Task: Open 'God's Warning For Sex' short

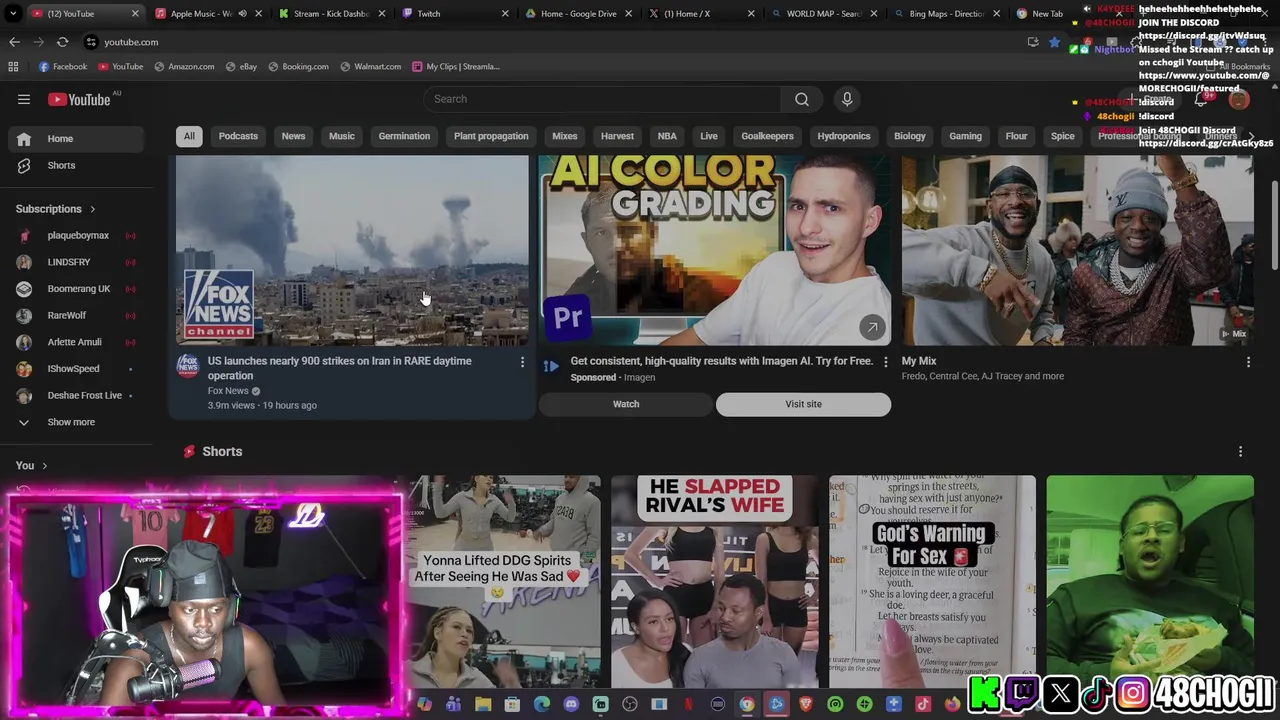Action: pyautogui.click(x=932, y=582)
